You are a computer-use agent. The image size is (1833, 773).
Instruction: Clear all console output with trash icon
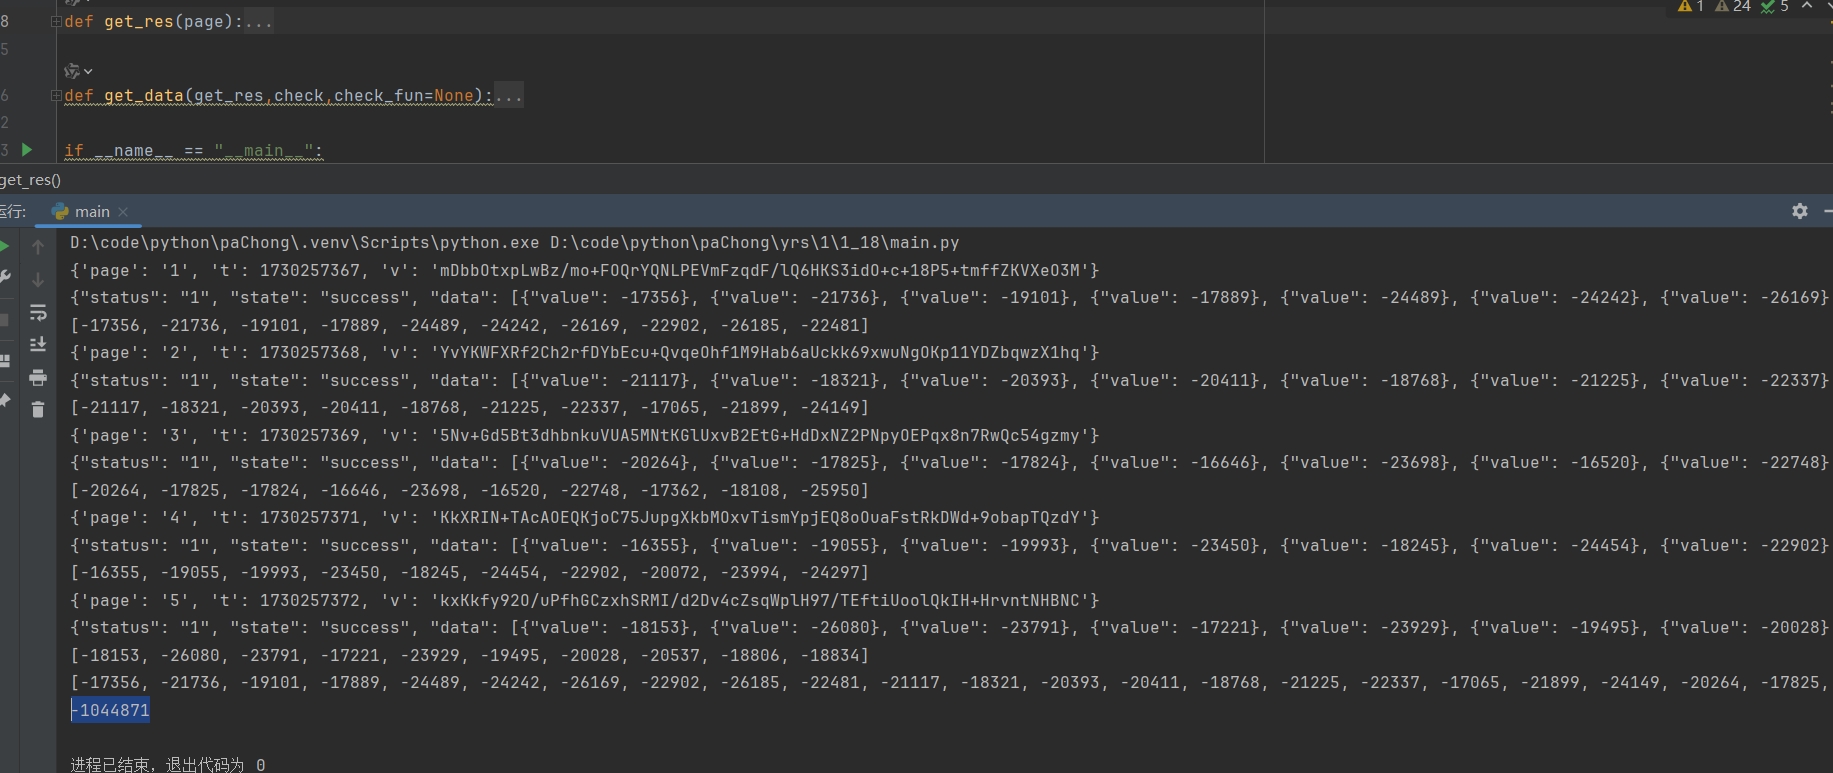(x=38, y=410)
